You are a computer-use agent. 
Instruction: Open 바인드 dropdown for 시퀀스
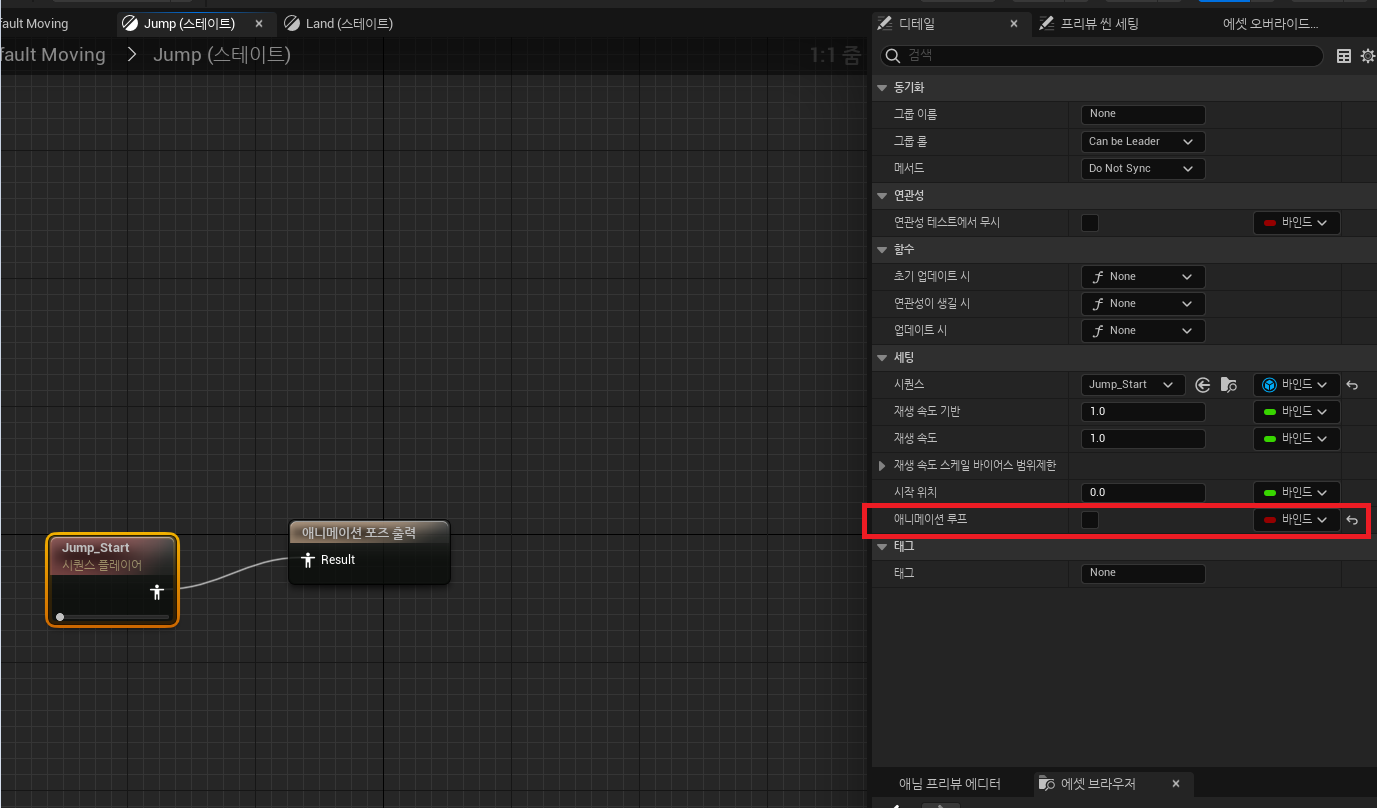click(1296, 385)
